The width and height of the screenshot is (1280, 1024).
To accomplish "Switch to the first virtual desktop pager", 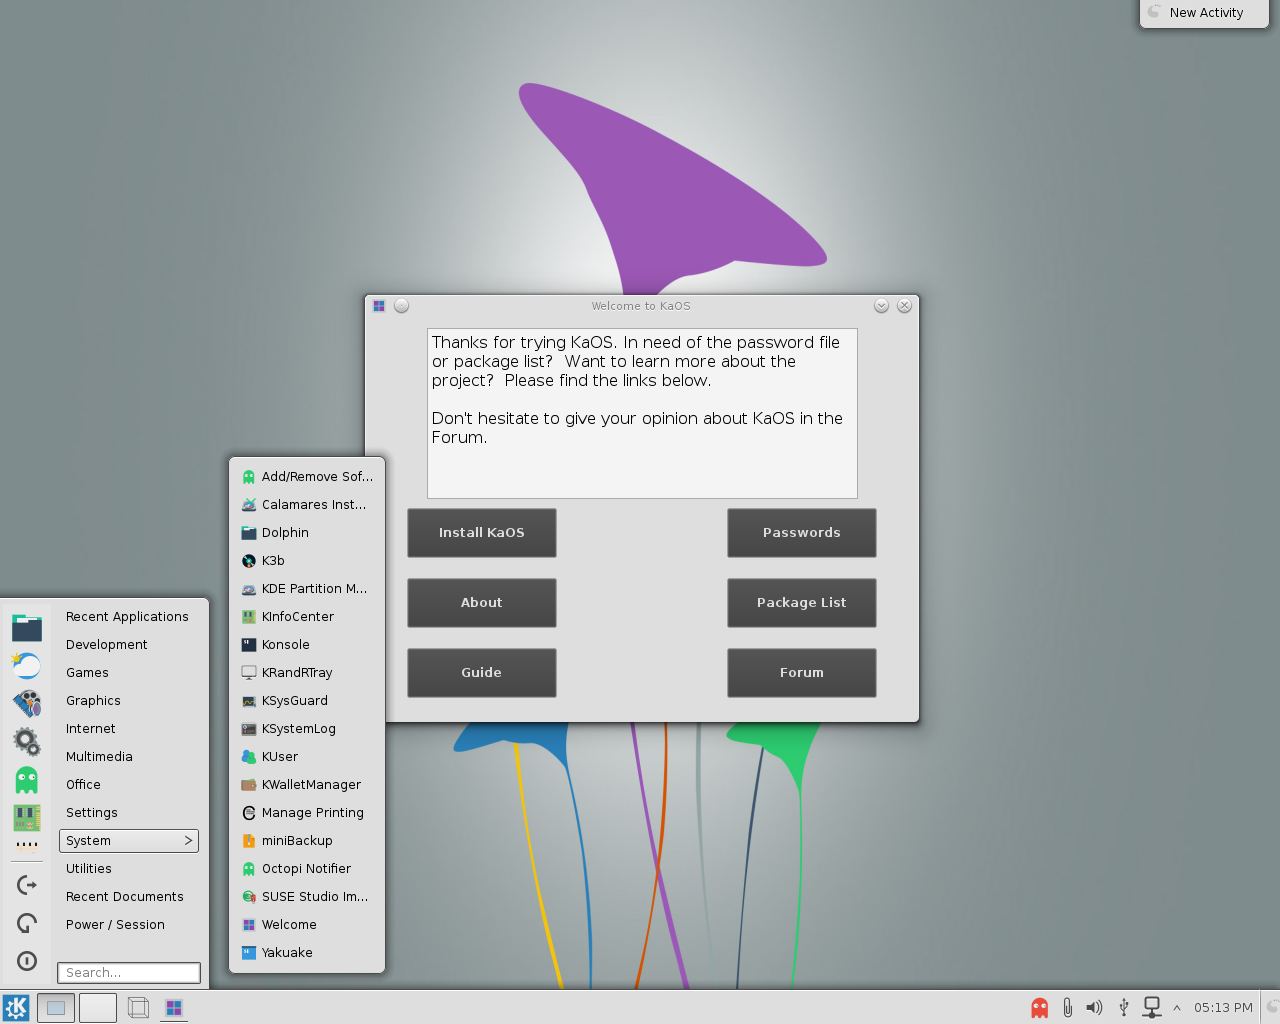I will 56,1008.
